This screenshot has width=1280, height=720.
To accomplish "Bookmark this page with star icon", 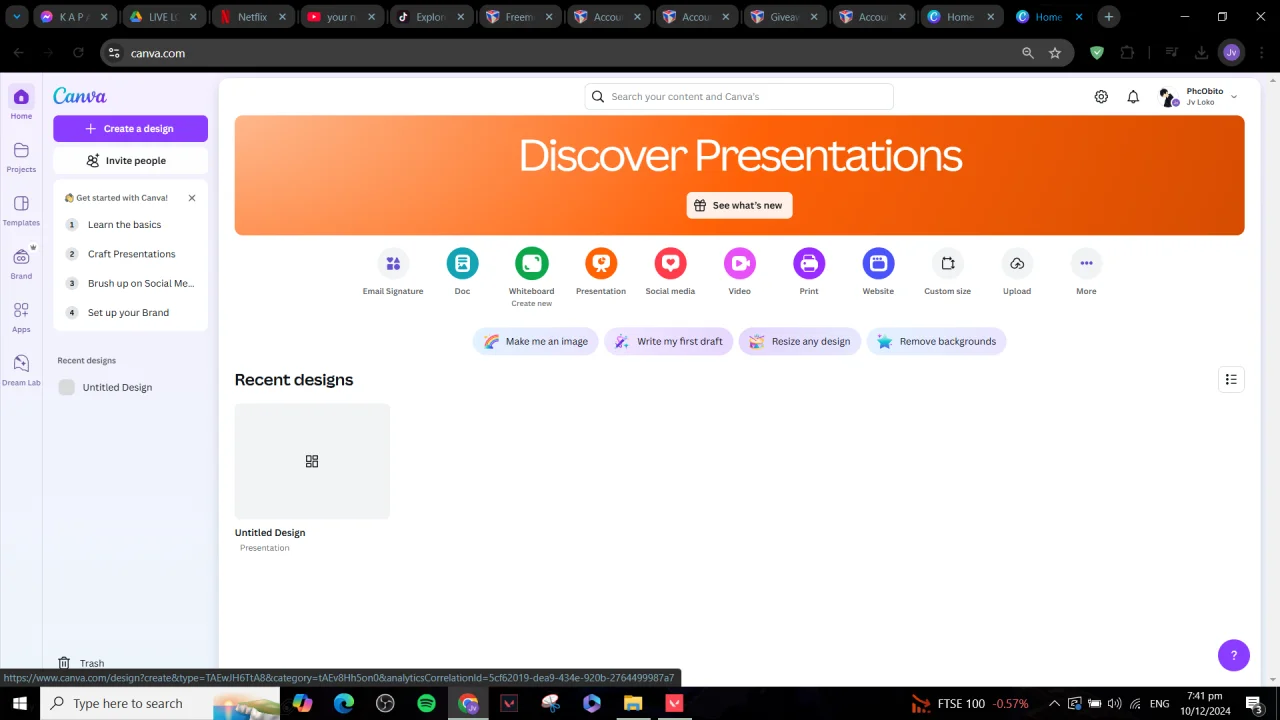I will click(x=1055, y=53).
